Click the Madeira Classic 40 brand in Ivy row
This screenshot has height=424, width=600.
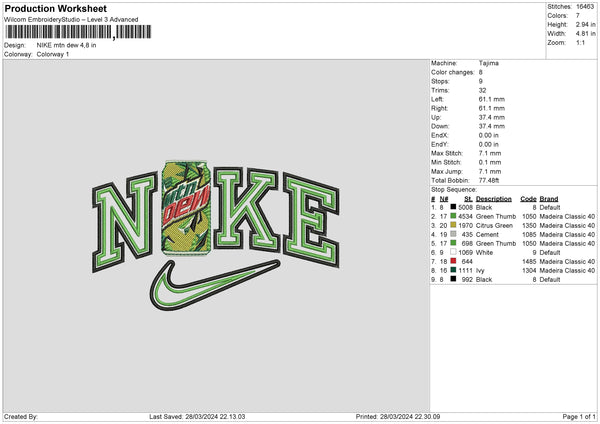[567, 271]
